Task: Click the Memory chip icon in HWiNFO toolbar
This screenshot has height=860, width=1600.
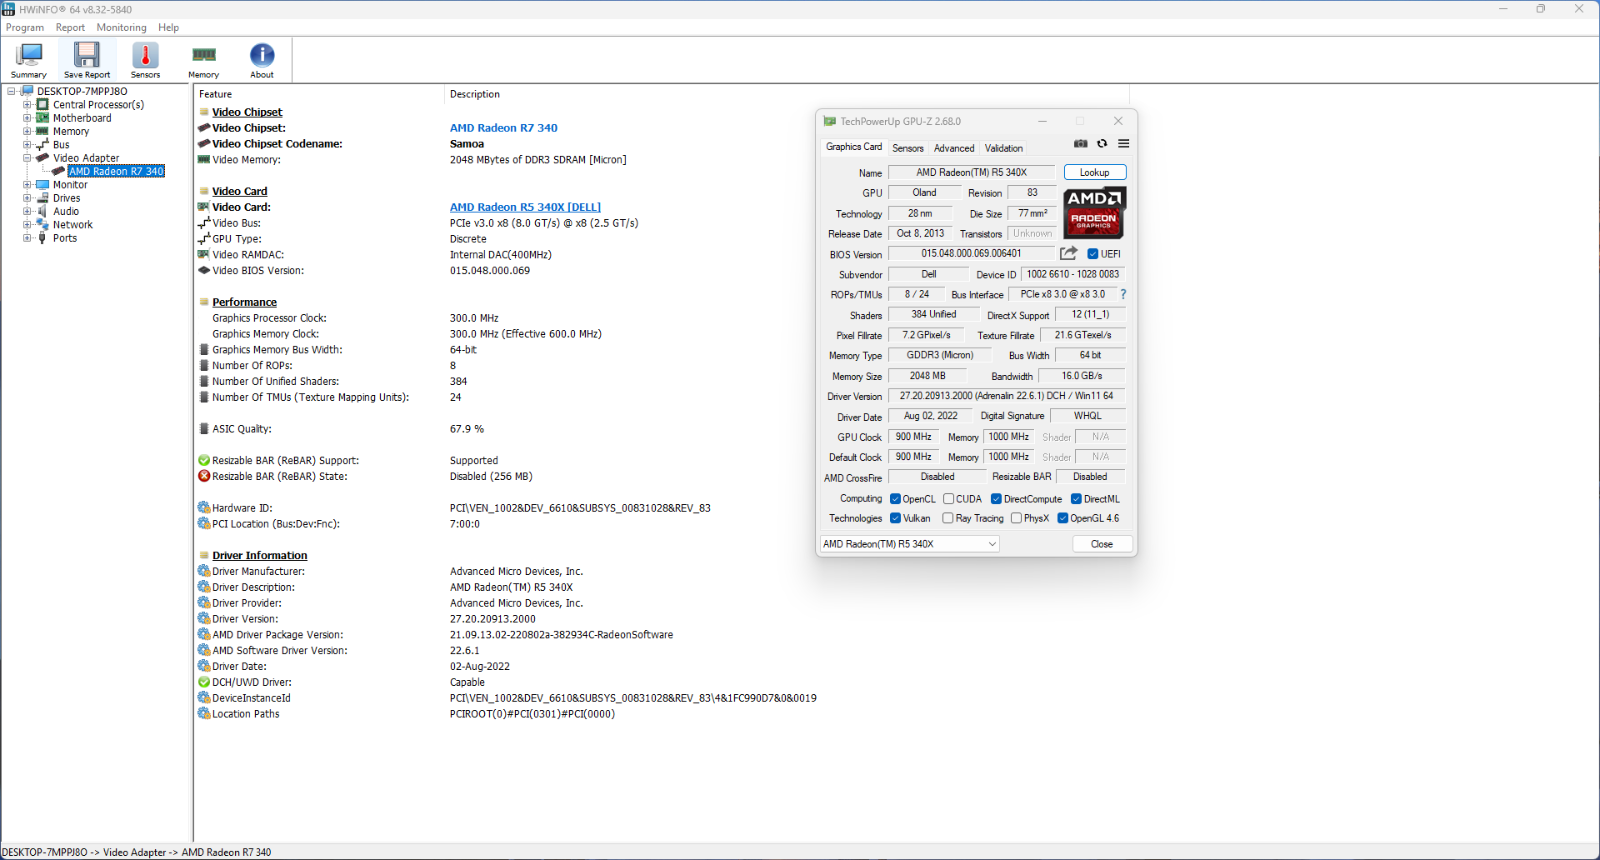Action: (x=204, y=55)
